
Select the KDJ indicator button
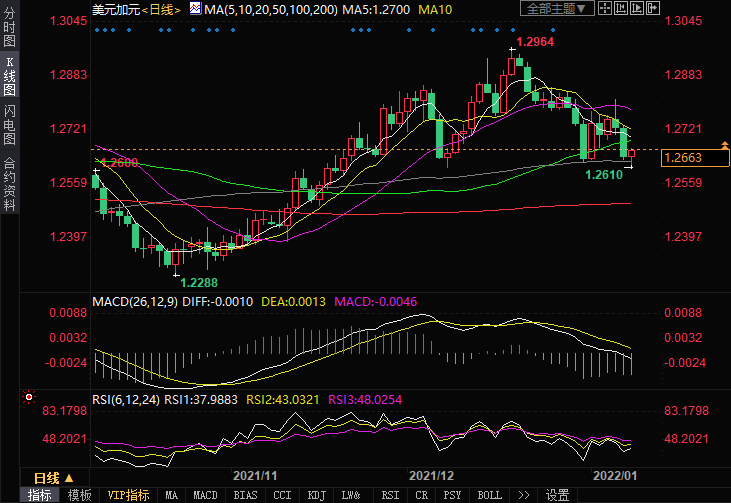point(316,495)
